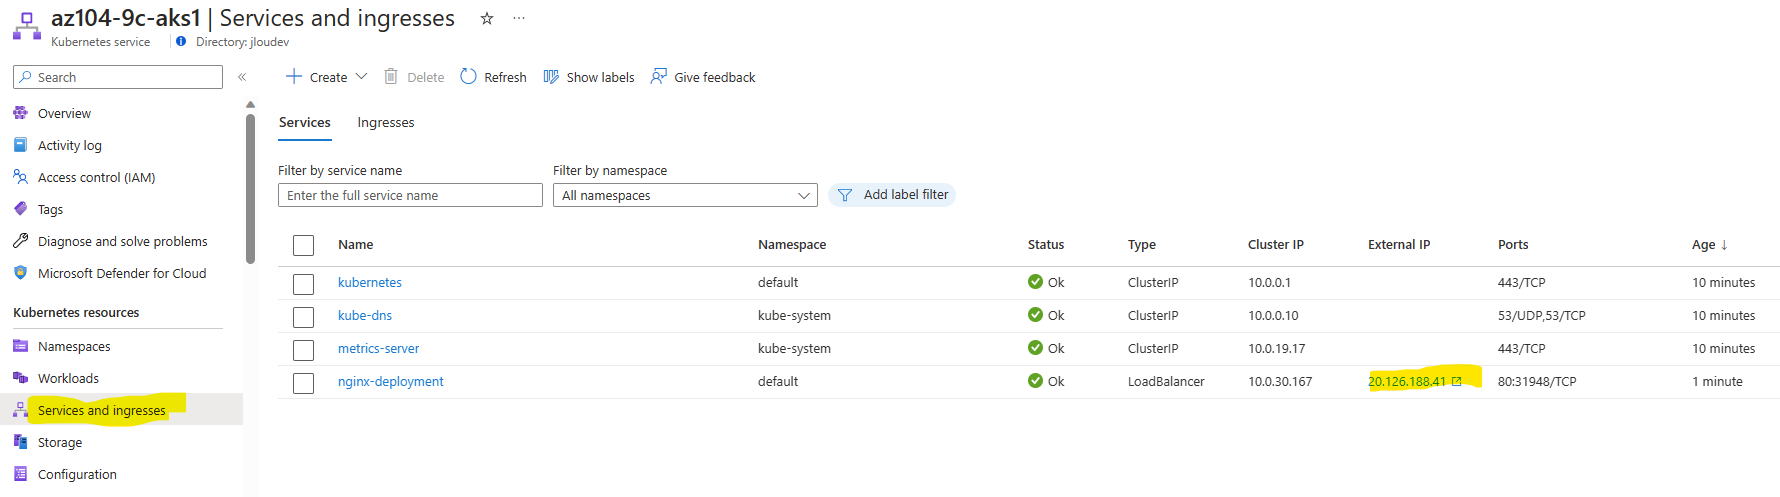Expand the Create dropdown chevron
This screenshot has width=1780, height=497.
click(361, 77)
